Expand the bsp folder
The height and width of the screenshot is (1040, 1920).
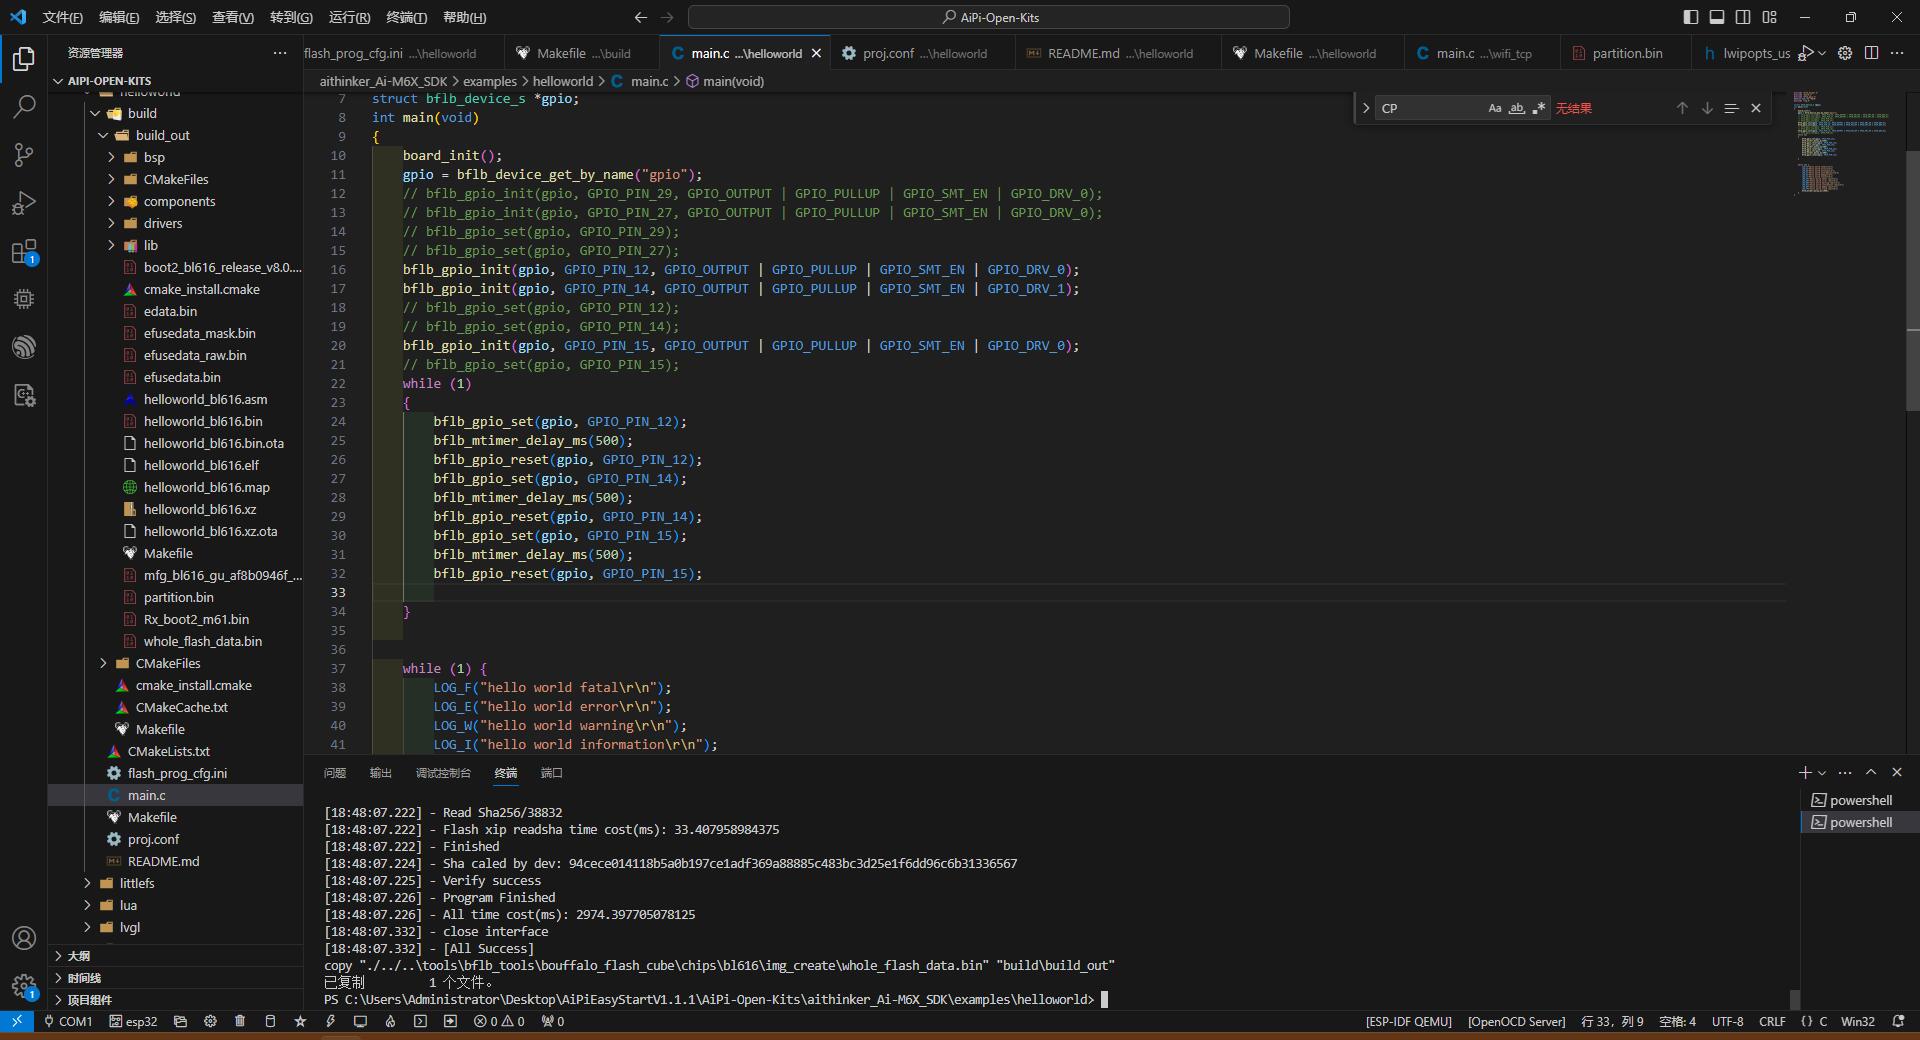click(x=111, y=157)
